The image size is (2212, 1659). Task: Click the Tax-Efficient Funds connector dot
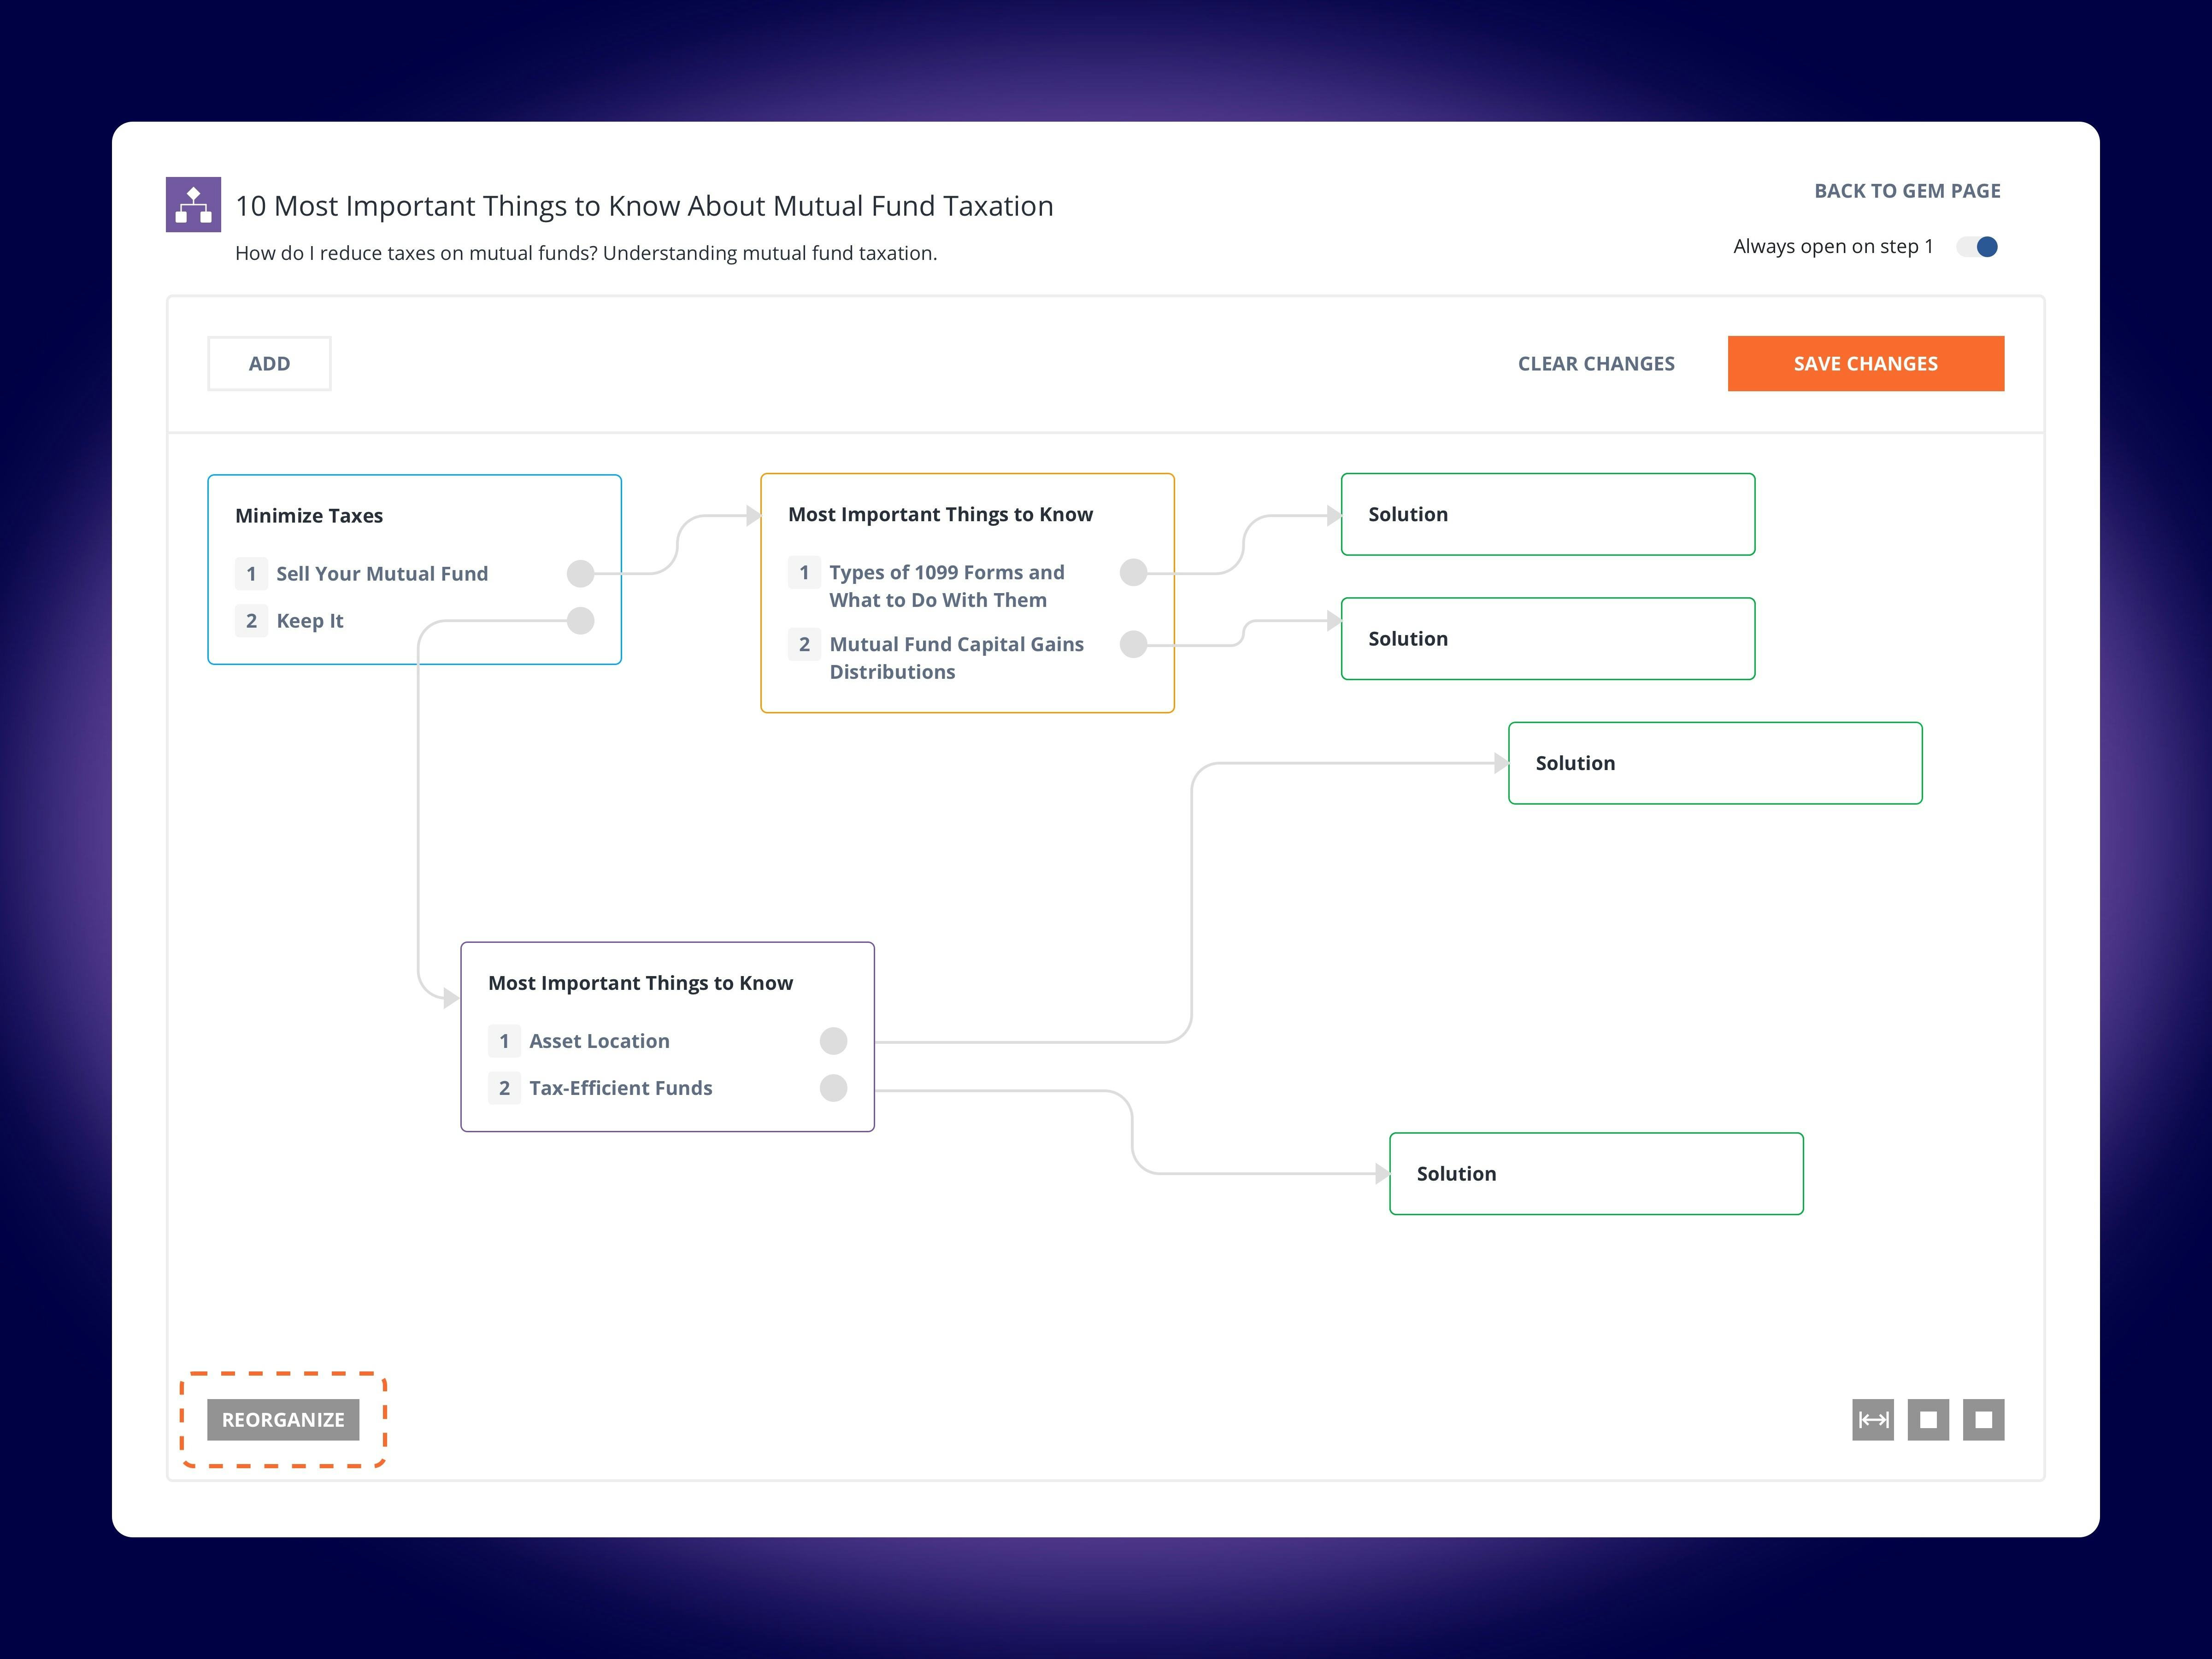[833, 1087]
